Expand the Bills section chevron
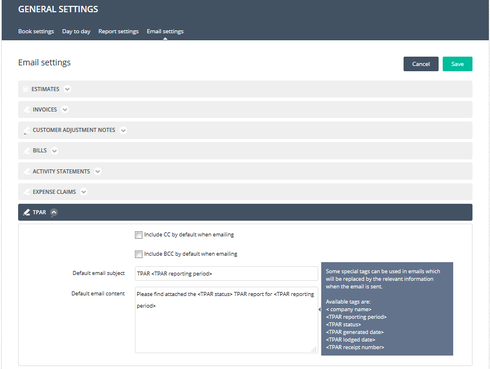Viewport: 490px width, 369px height. [x=54, y=151]
